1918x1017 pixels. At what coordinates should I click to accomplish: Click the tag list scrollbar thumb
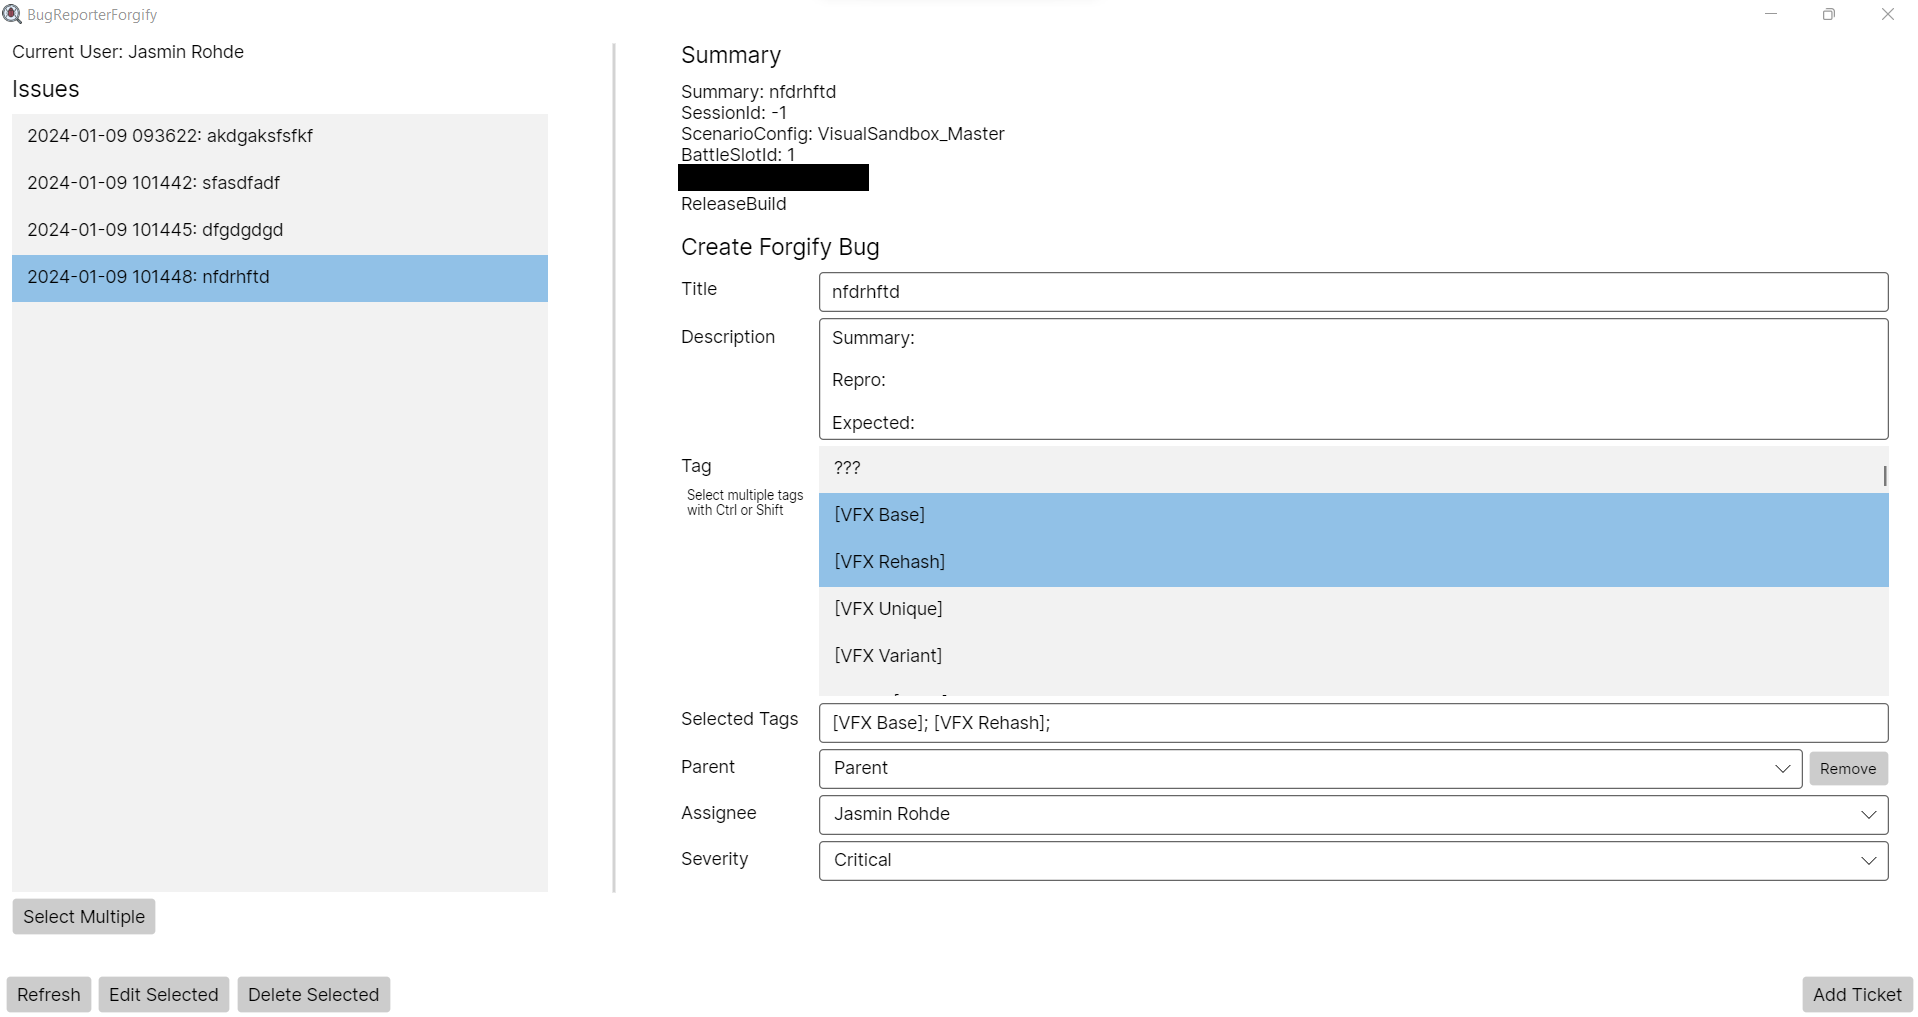click(1884, 476)
